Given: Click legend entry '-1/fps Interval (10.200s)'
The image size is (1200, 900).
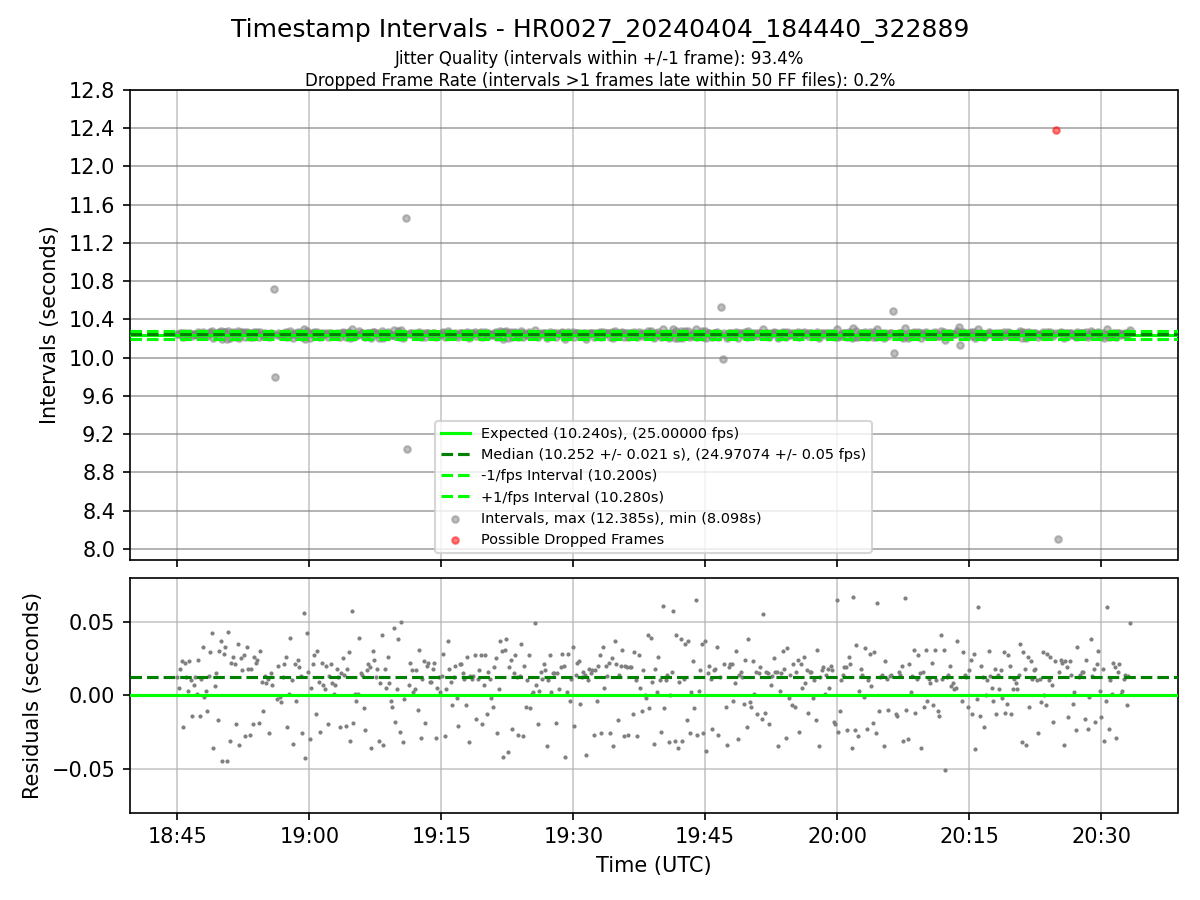Looking at the screenshot, I should (x=569, y=475).
